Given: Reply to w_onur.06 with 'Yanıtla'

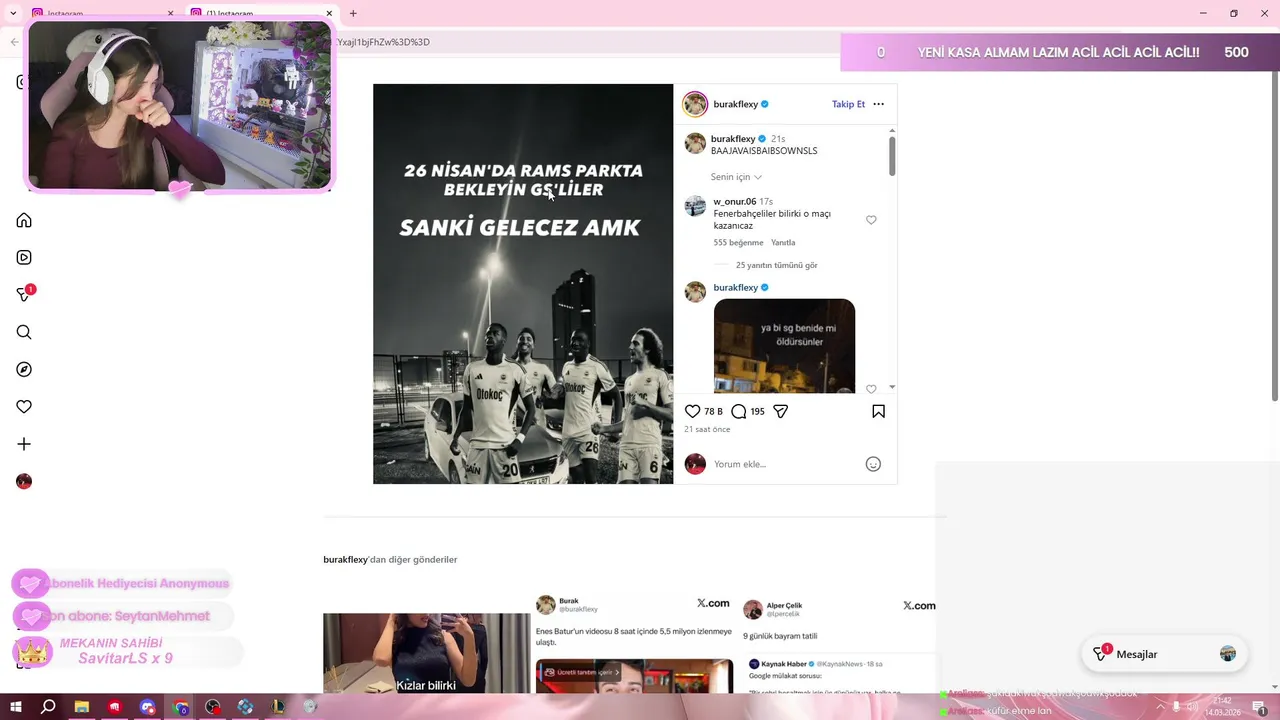Looking at the screenshot, I should click(783, 242).
